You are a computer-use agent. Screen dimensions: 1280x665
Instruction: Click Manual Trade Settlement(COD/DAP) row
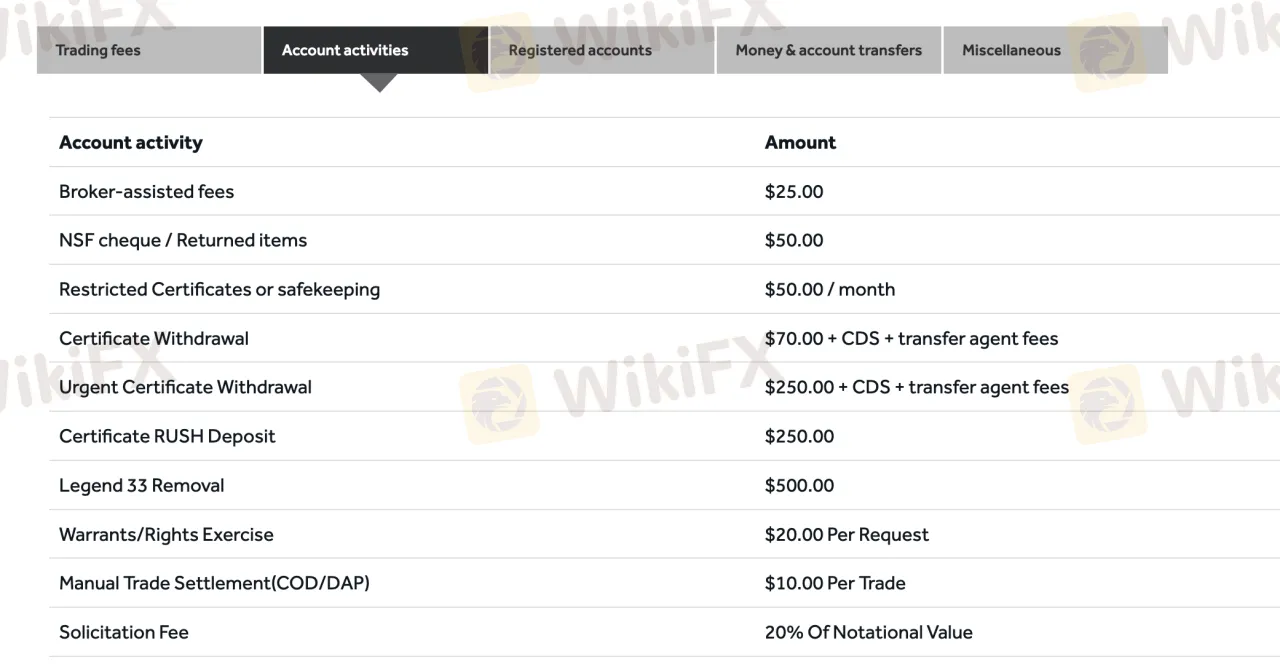pos(664,583)
